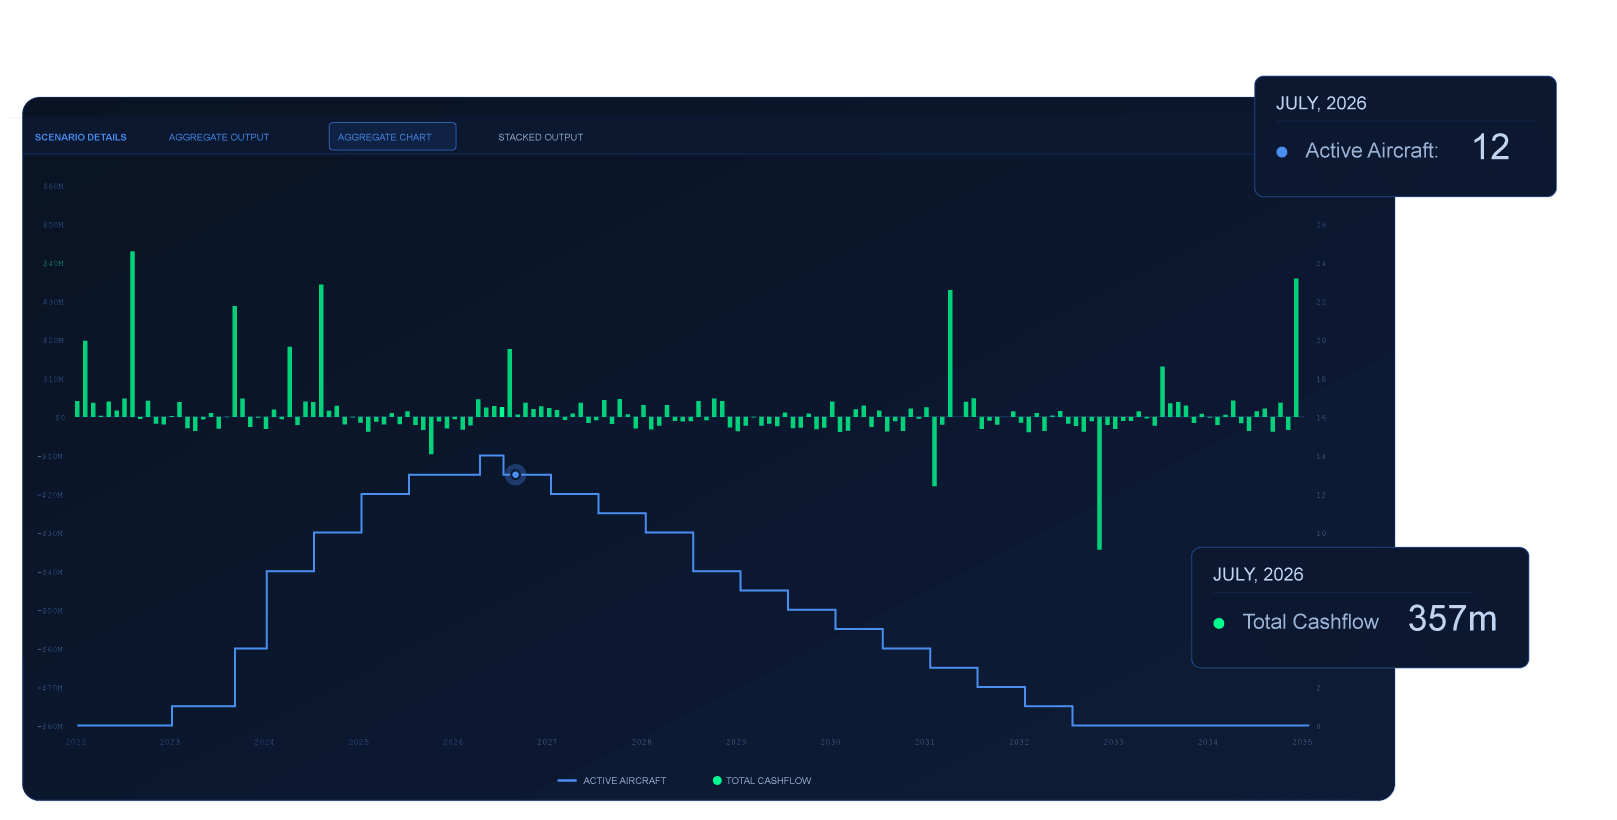
Task: Click the Total Cashflow value 357m
Action: (1452, 619)
